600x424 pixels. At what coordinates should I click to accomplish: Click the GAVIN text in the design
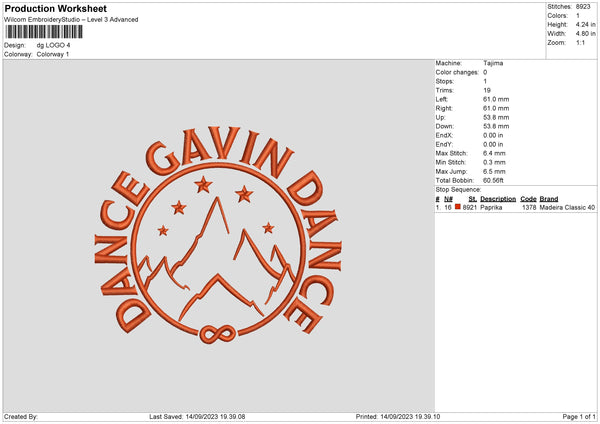point(220,151)
